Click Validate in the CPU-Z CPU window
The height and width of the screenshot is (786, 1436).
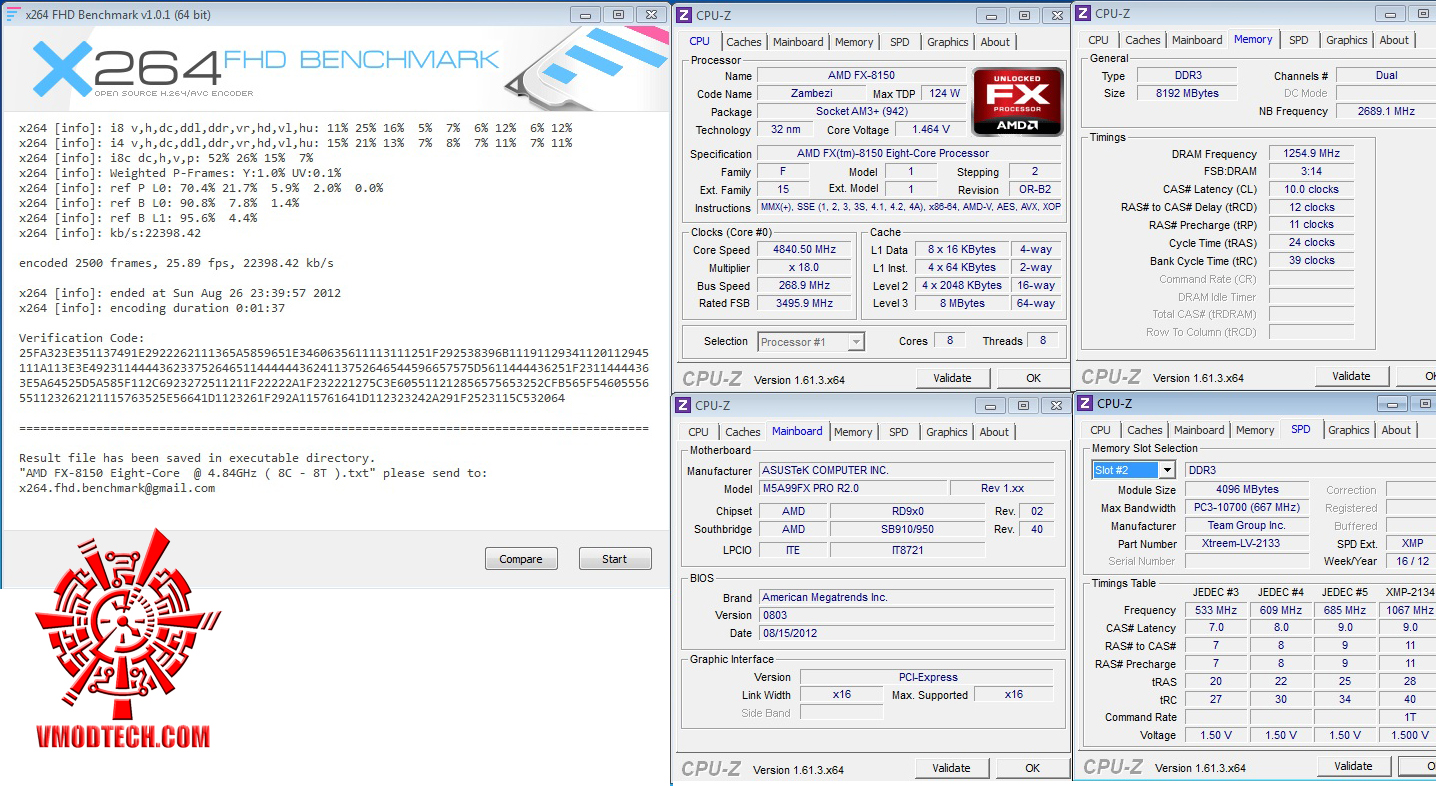point(953,378)
